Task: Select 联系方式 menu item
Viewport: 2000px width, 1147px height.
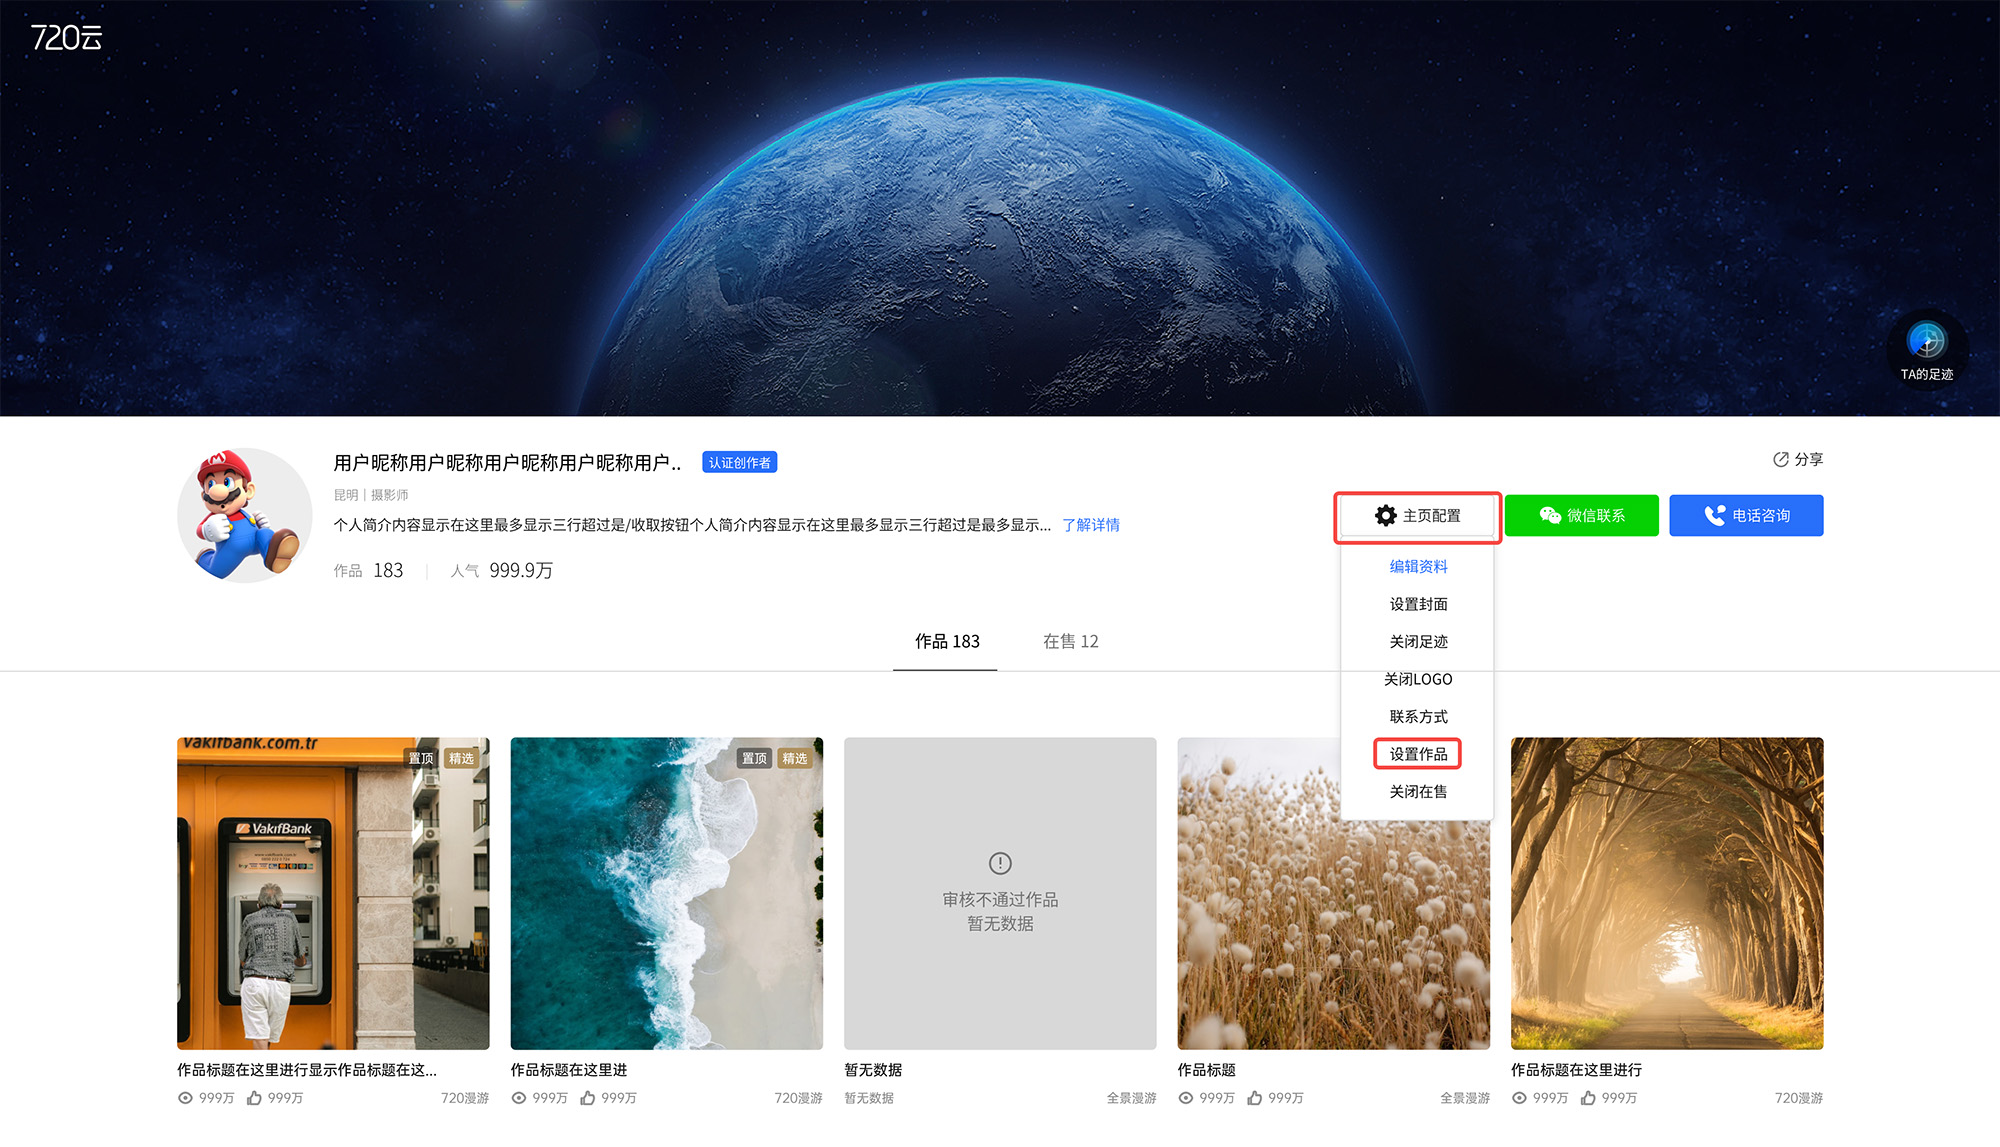Action: click(x=1418, y=716)
